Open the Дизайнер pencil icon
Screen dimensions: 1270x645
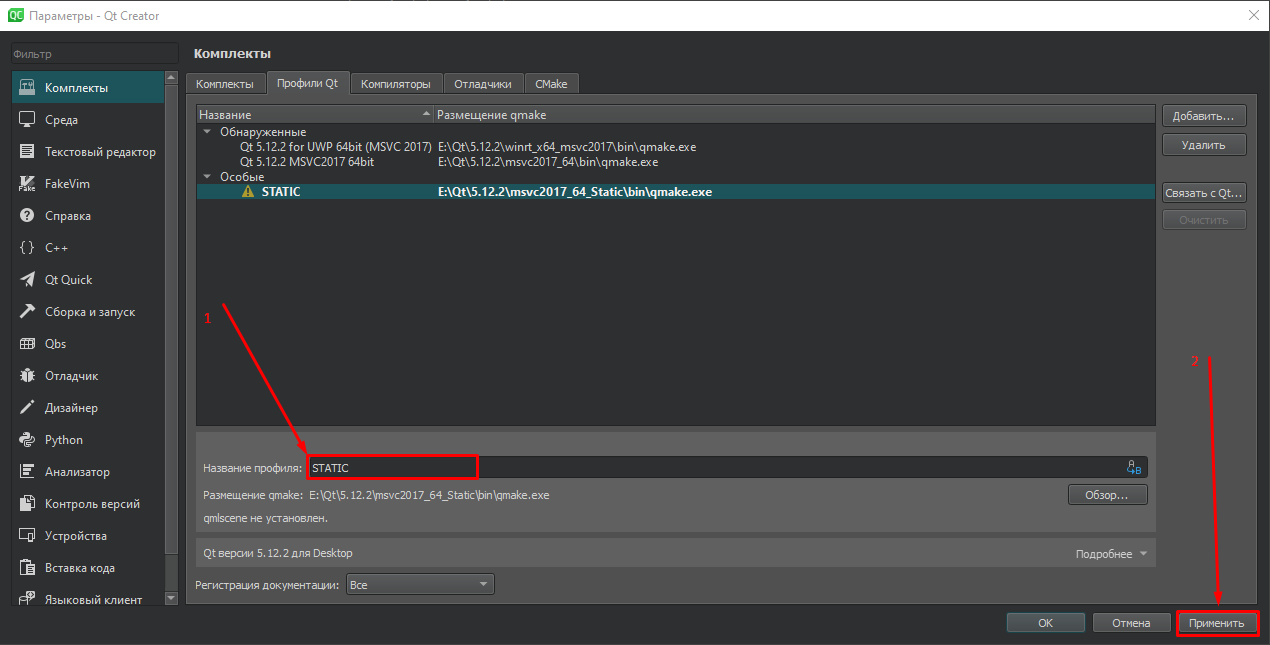[x=28, y=408]
